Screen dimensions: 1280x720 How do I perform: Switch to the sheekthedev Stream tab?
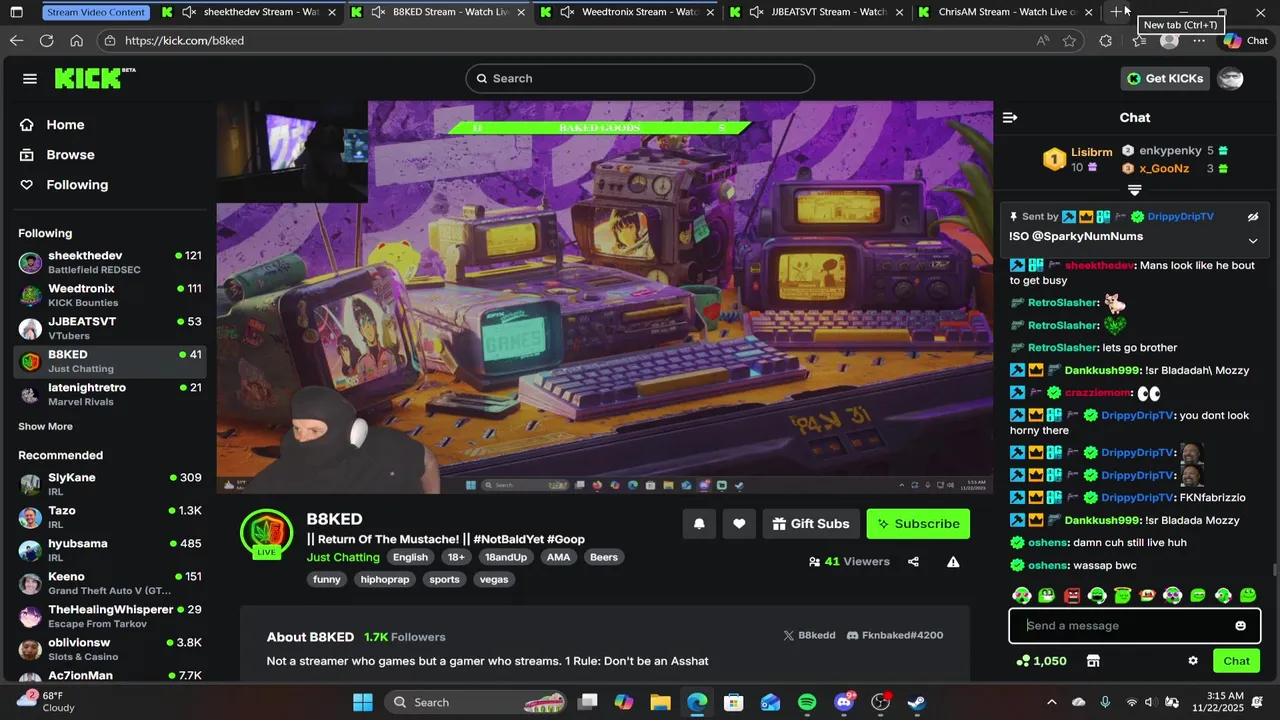[x=249, y=12]
